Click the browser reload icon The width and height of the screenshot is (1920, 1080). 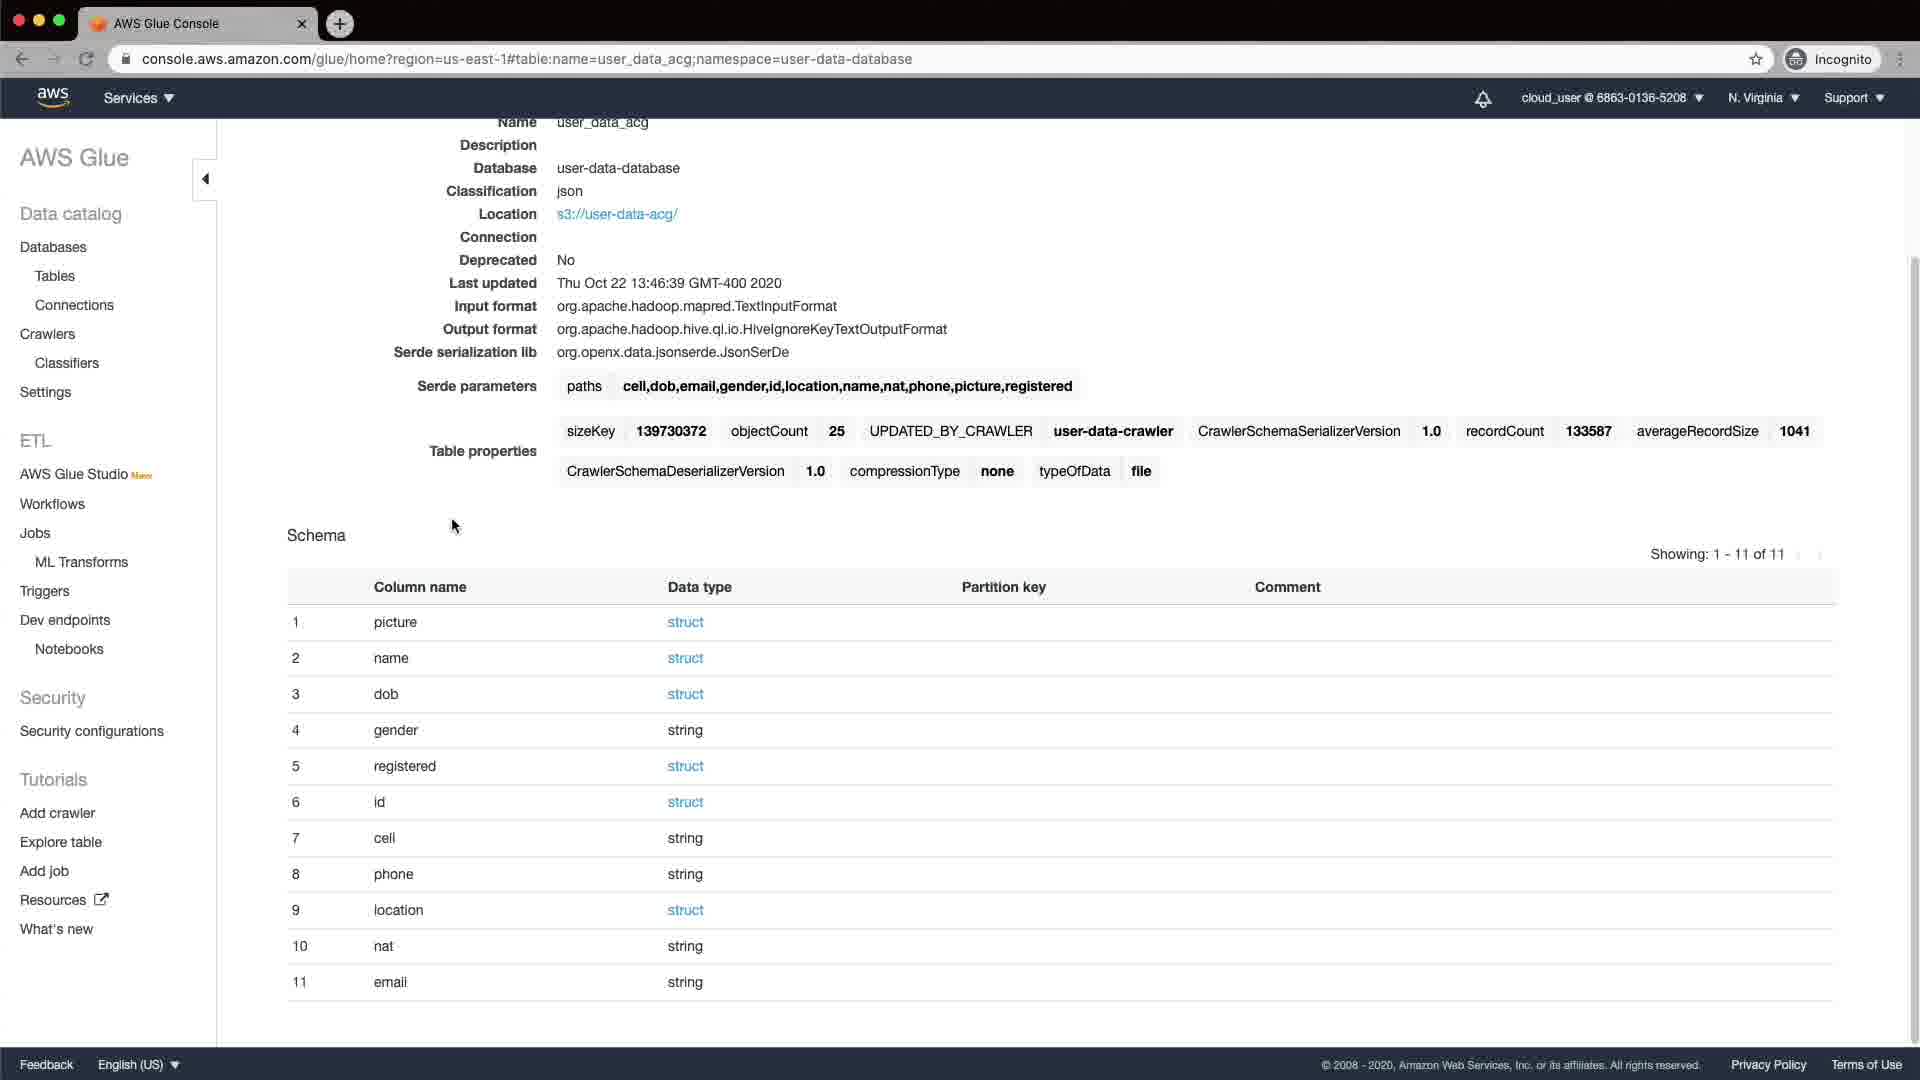pos(86,59)
